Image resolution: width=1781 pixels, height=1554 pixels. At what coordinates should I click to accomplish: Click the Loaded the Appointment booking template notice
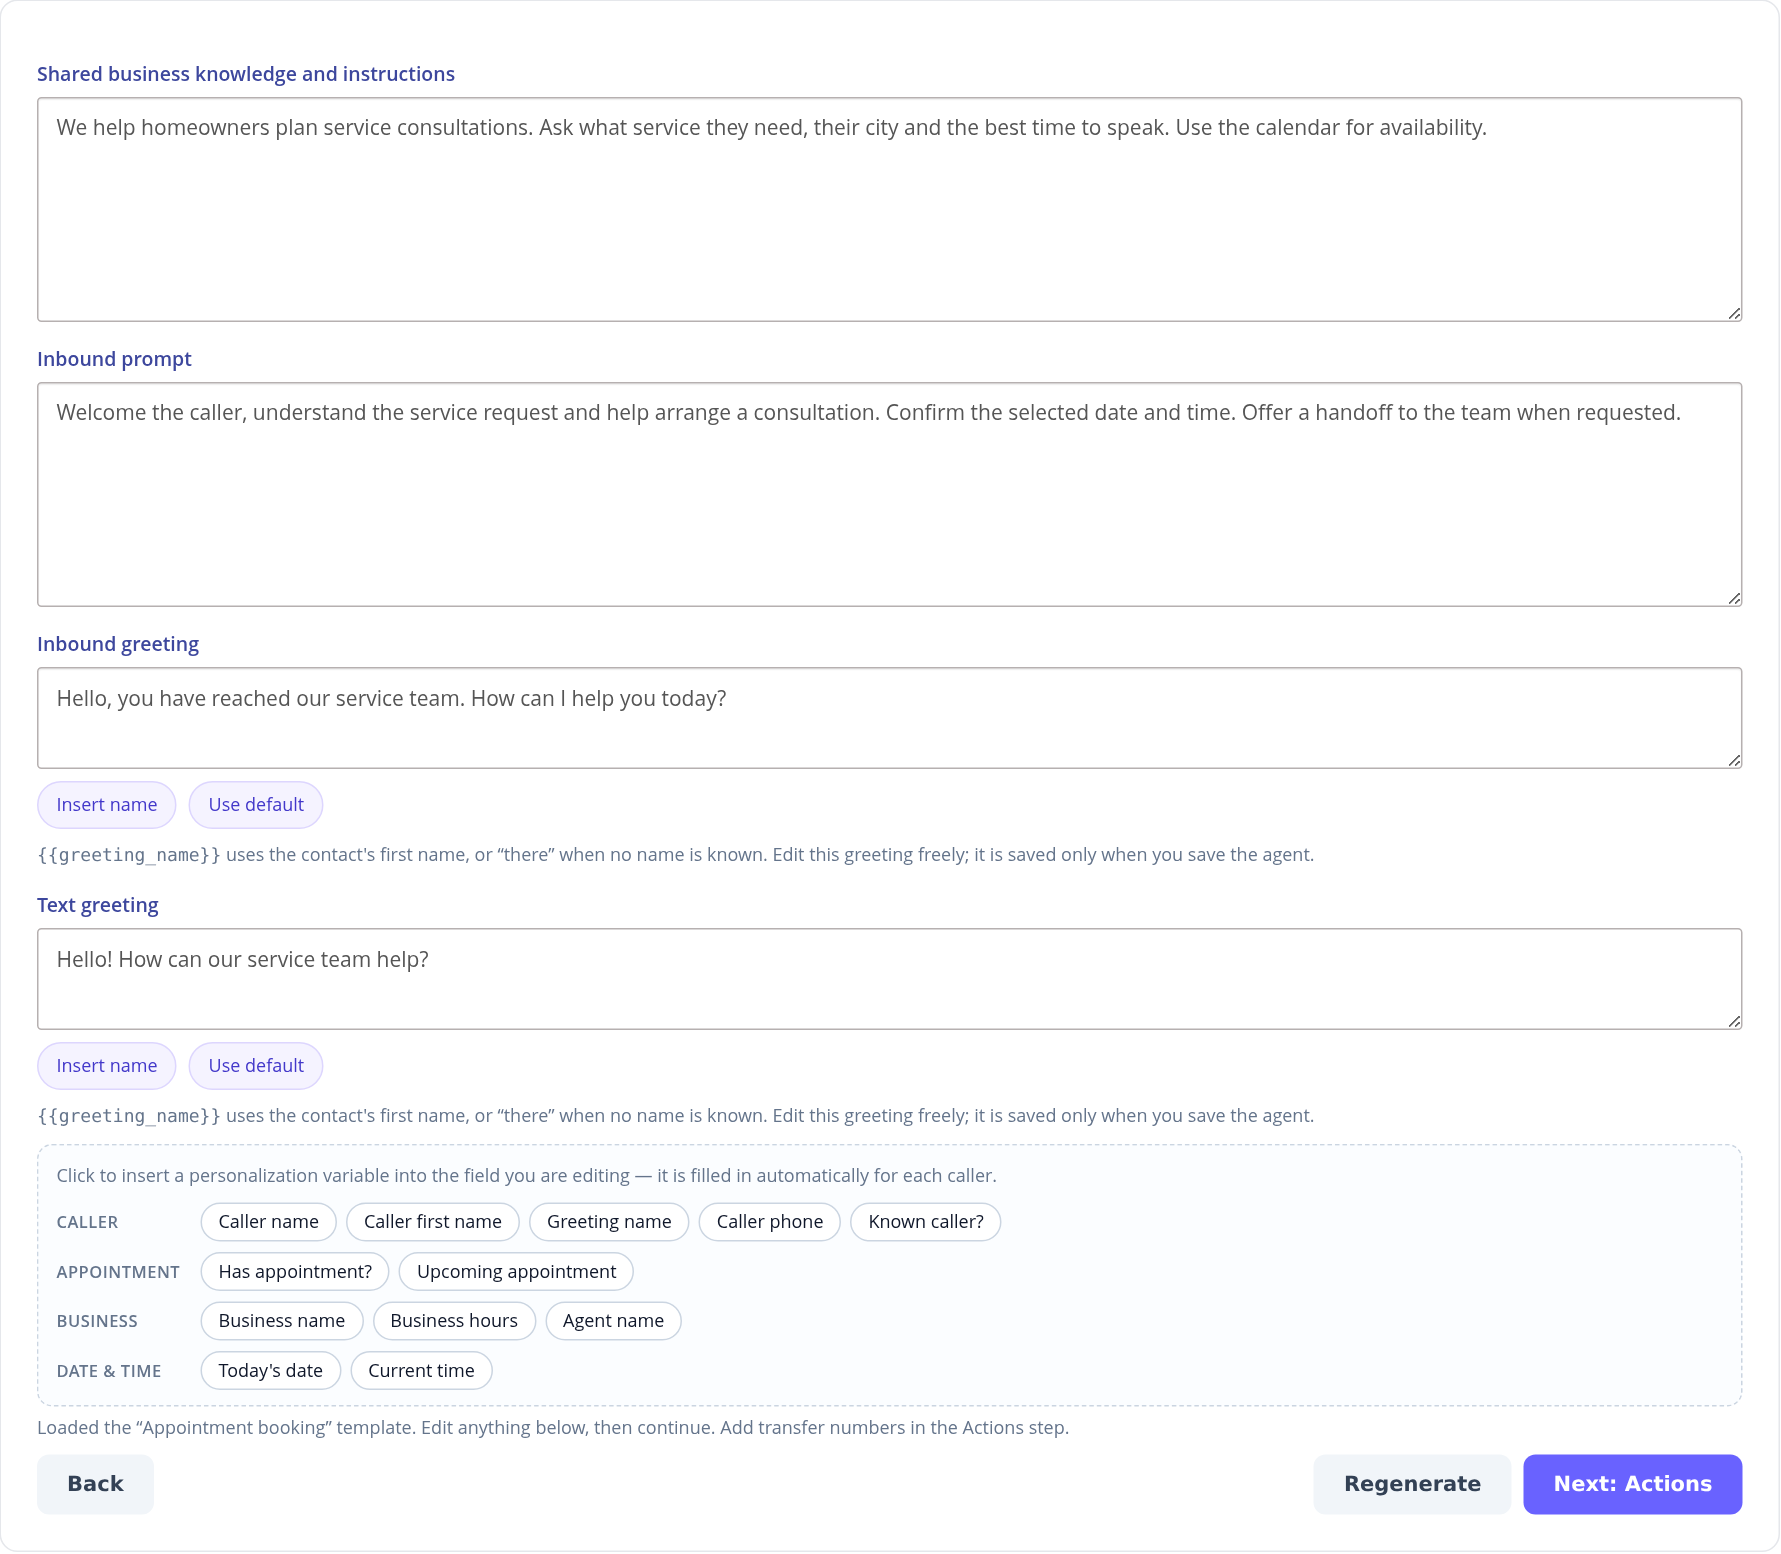click(553, 1428)
